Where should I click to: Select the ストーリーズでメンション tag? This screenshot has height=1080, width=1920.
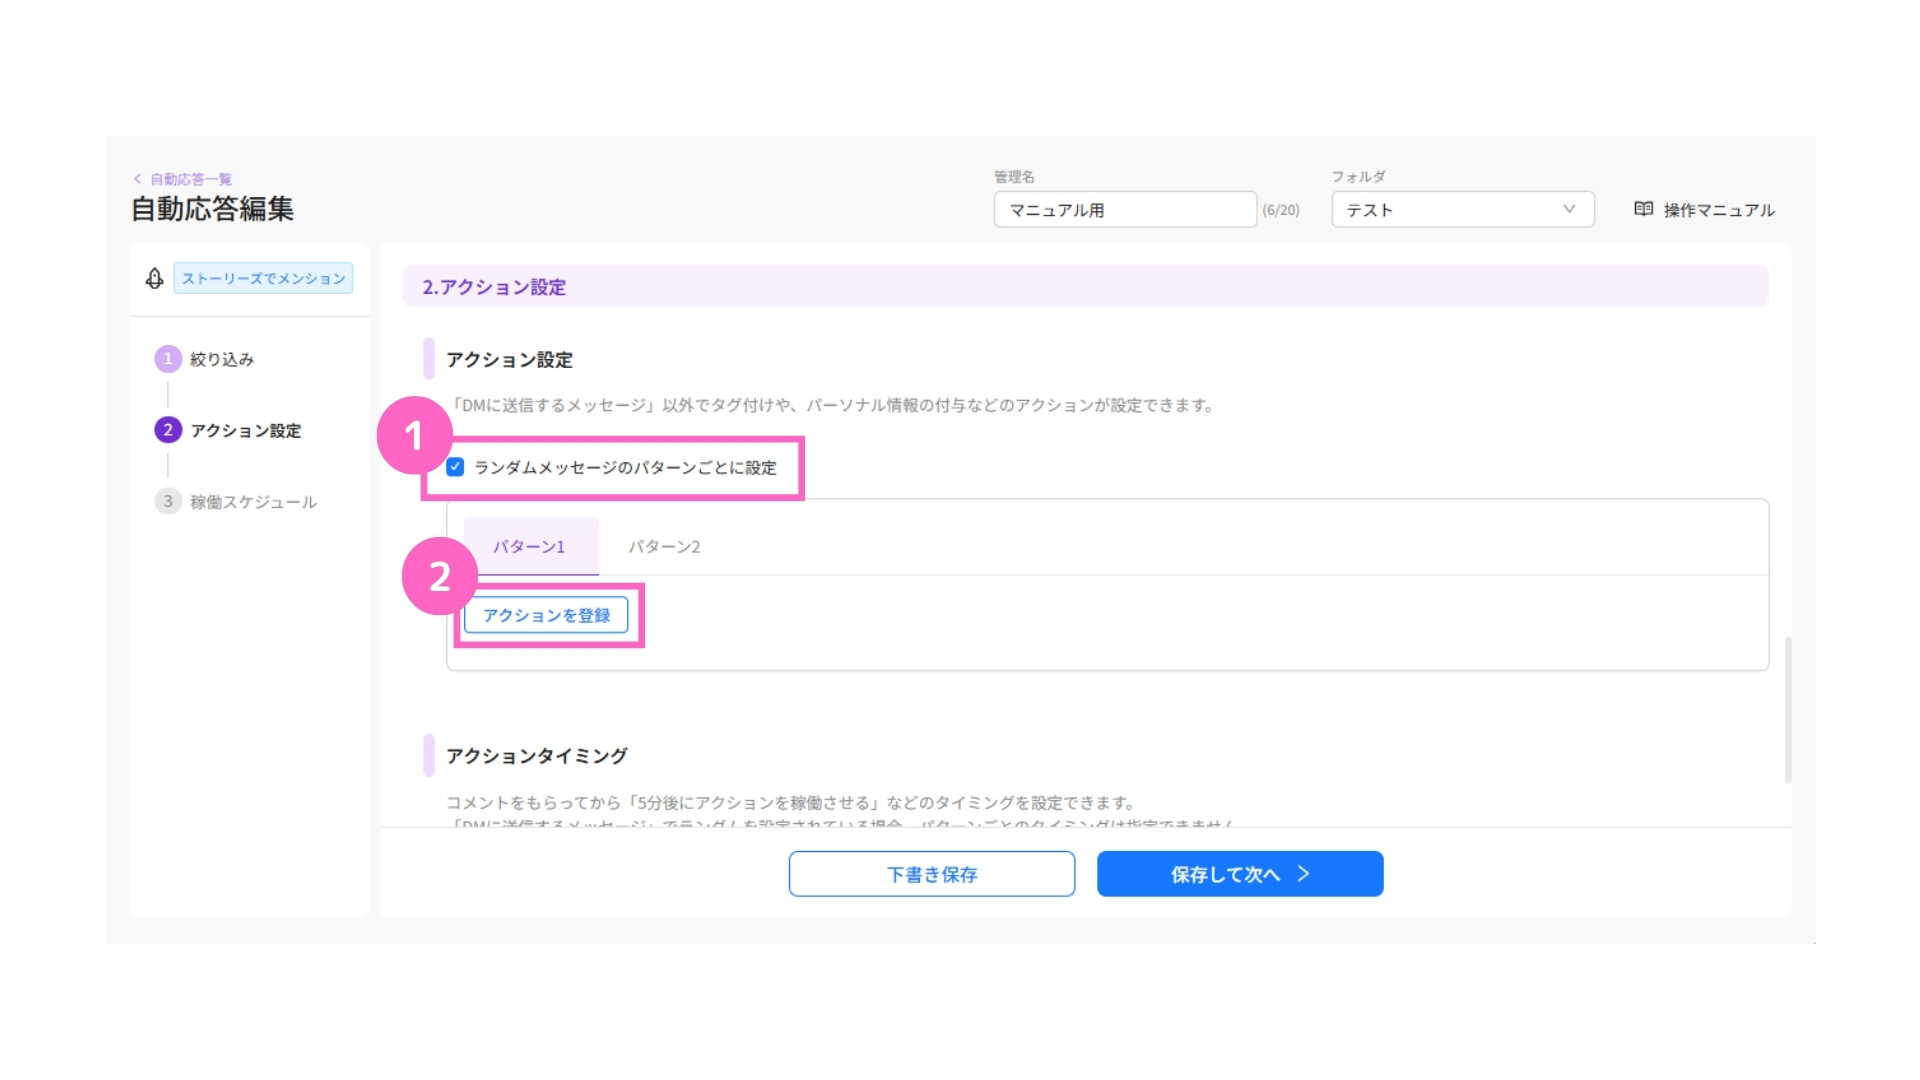click(263, 278)
